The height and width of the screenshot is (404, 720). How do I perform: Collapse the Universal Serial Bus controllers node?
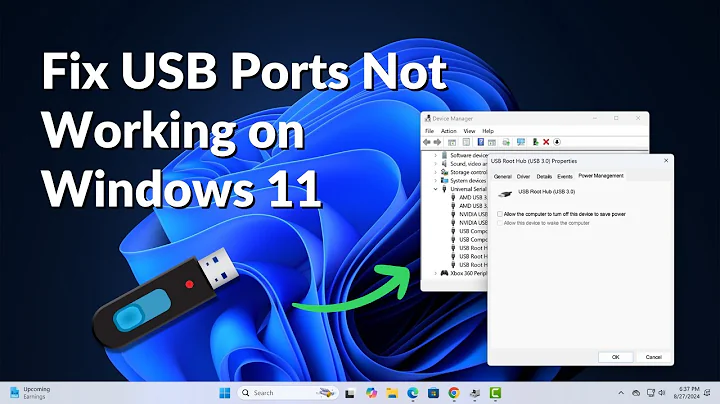[x=435, y=189]
